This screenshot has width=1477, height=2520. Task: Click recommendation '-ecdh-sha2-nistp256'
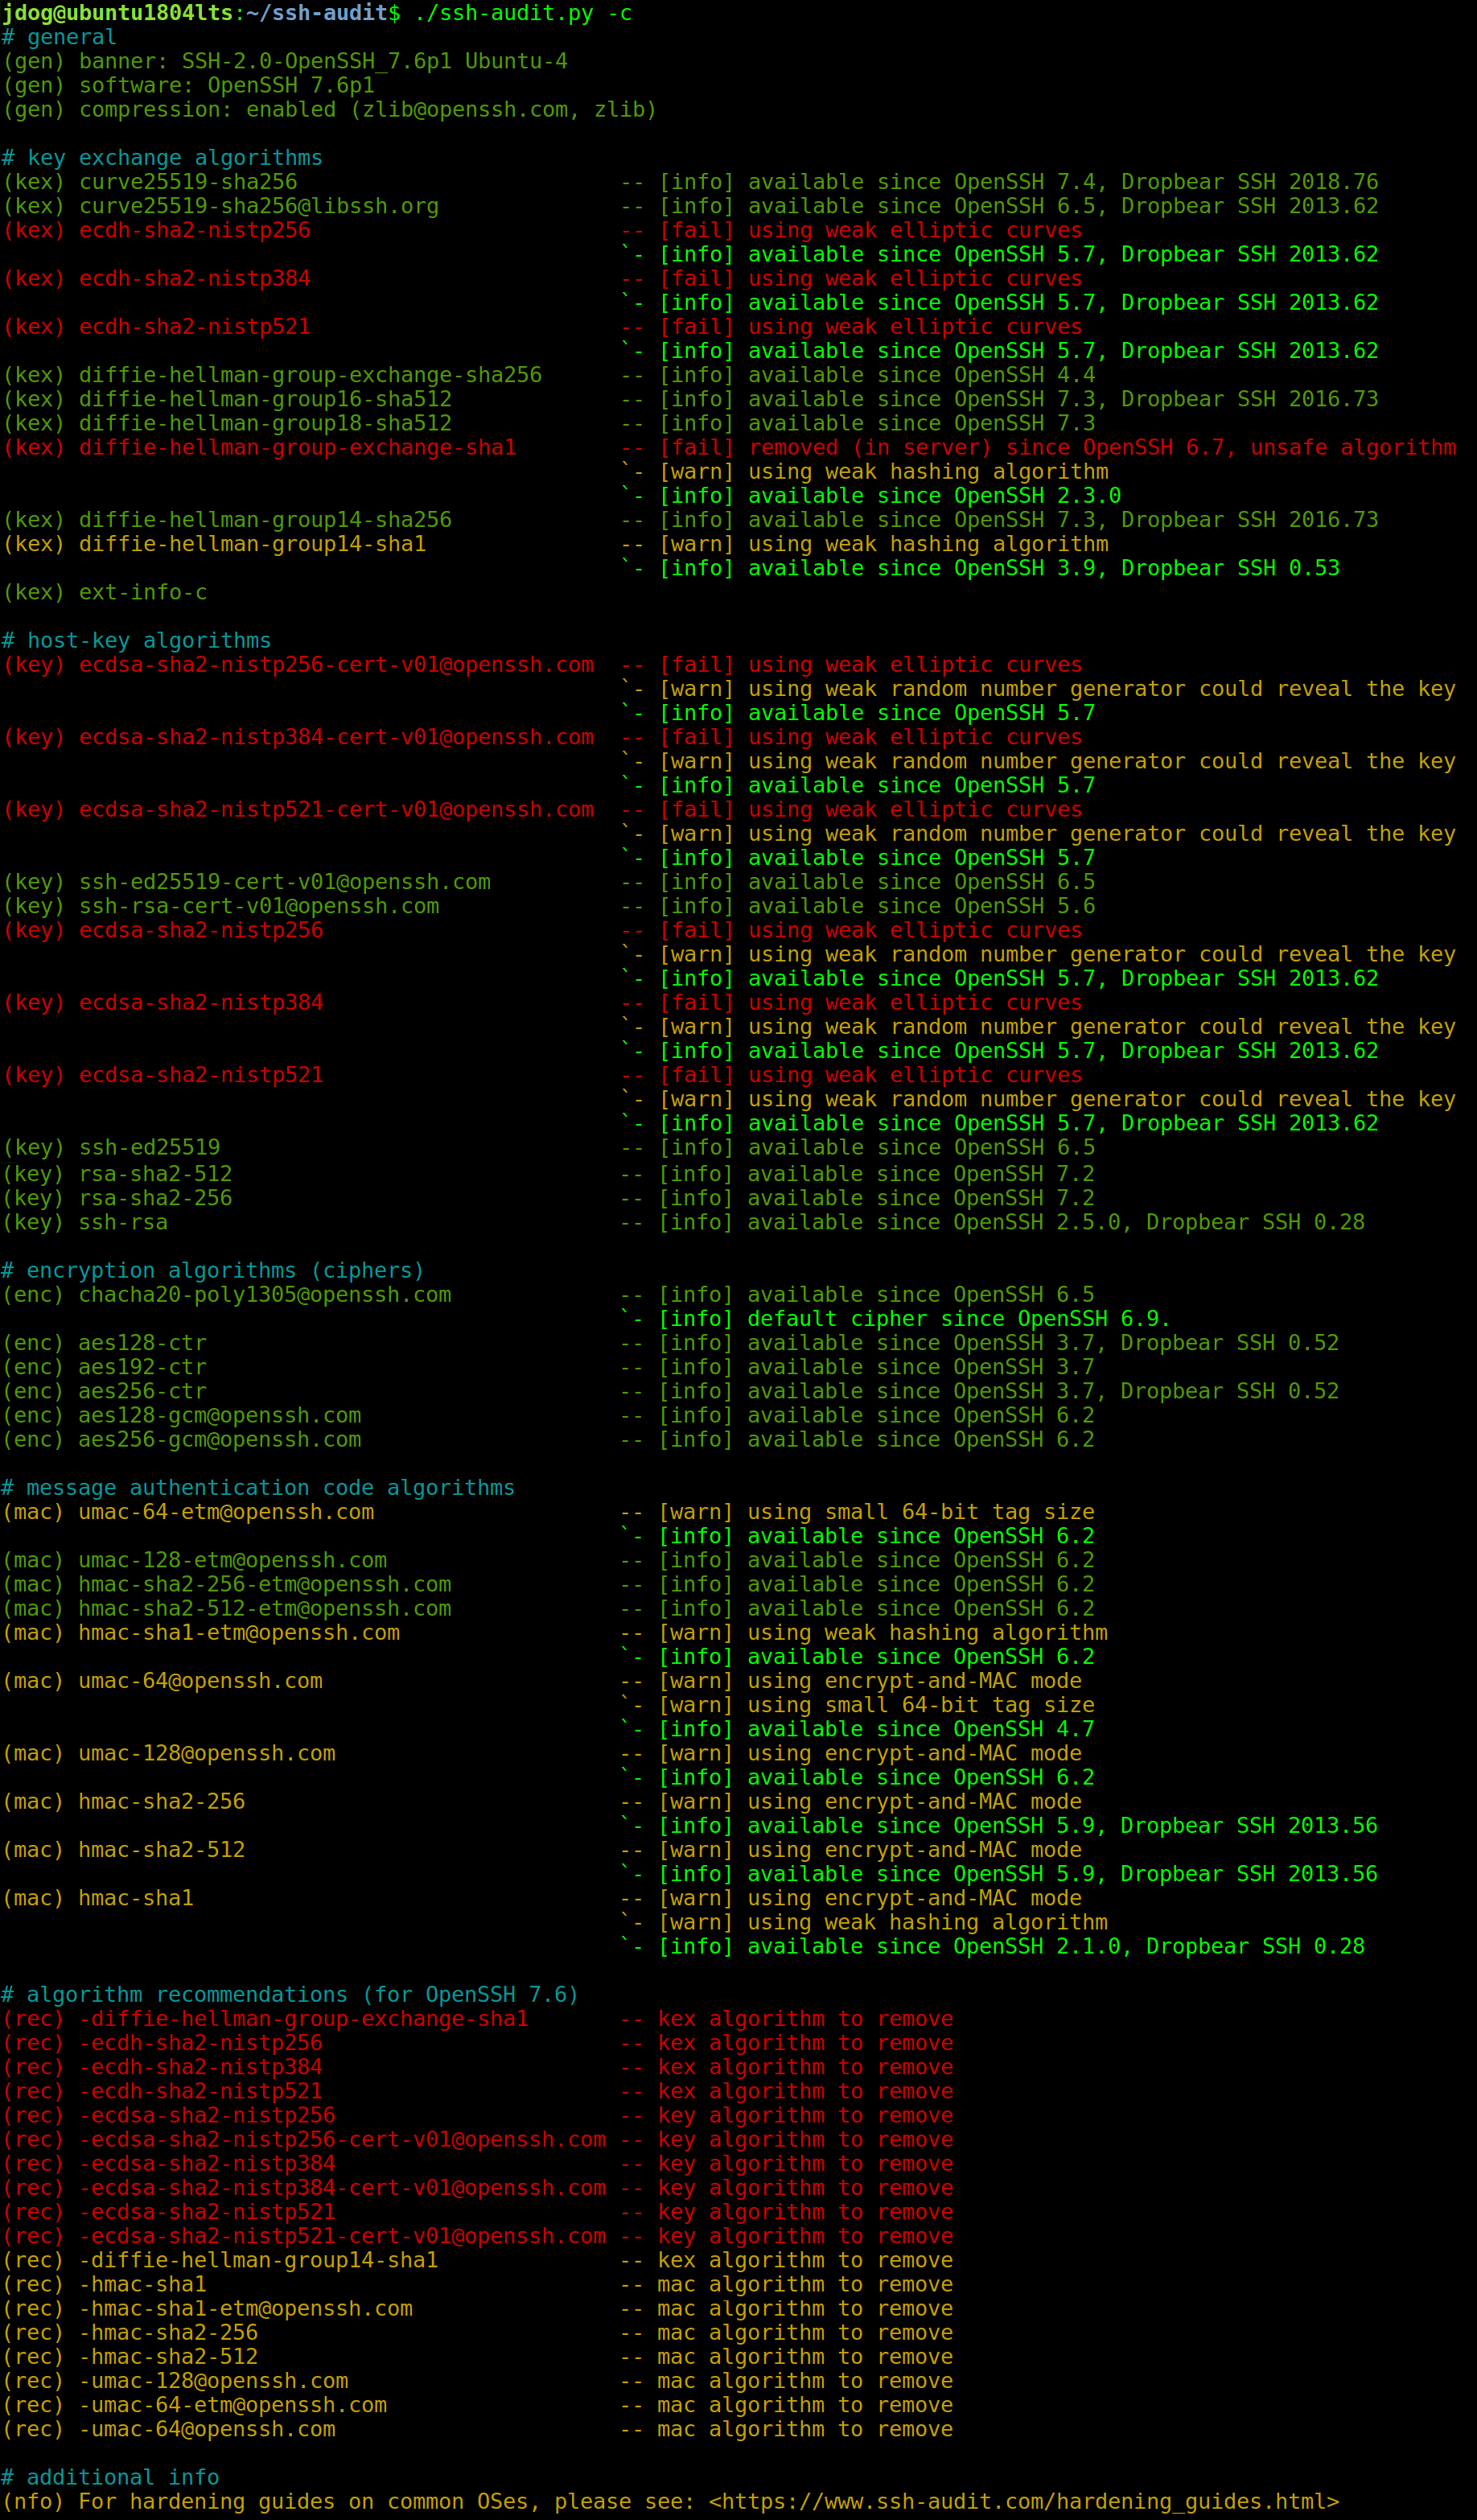(x=201, y=2043)
